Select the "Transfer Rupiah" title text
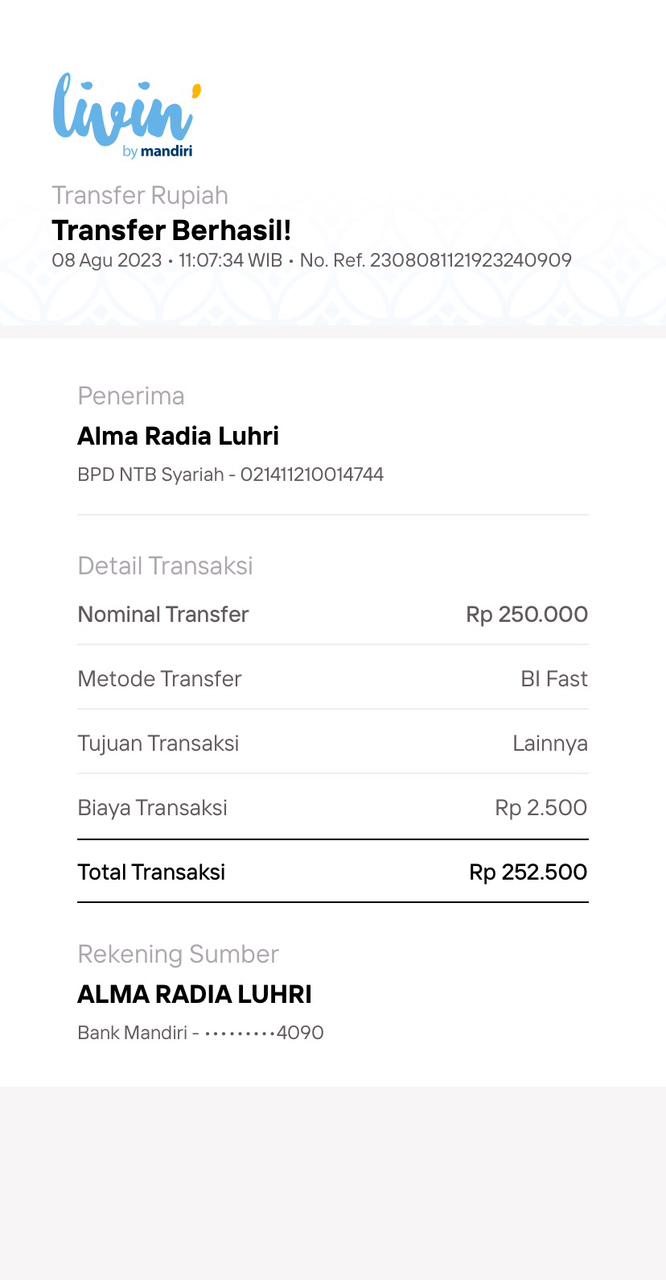Screen dimensions: 666x1280 click(x=140, y=195)
